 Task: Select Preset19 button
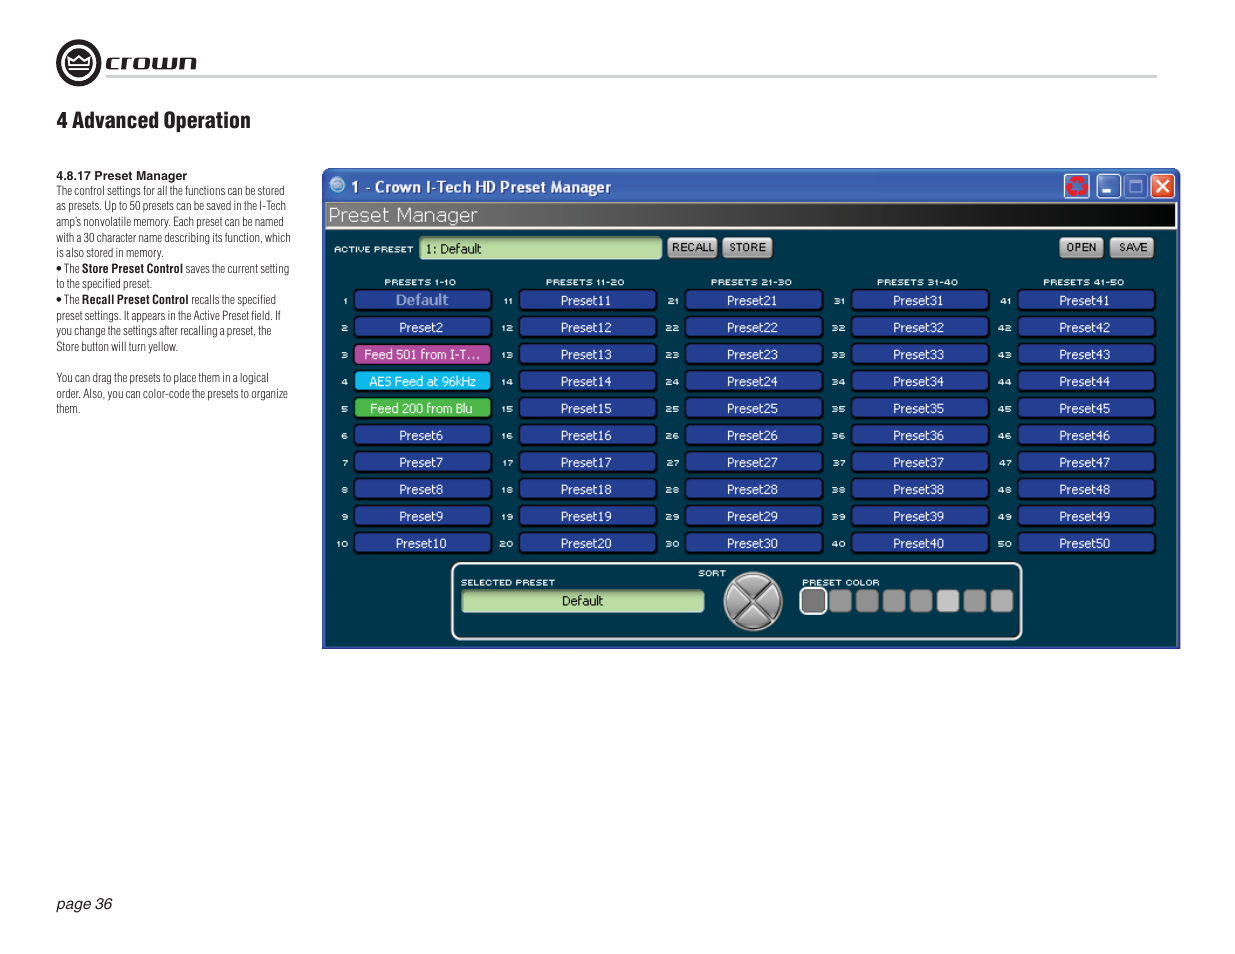pos(587,516)
